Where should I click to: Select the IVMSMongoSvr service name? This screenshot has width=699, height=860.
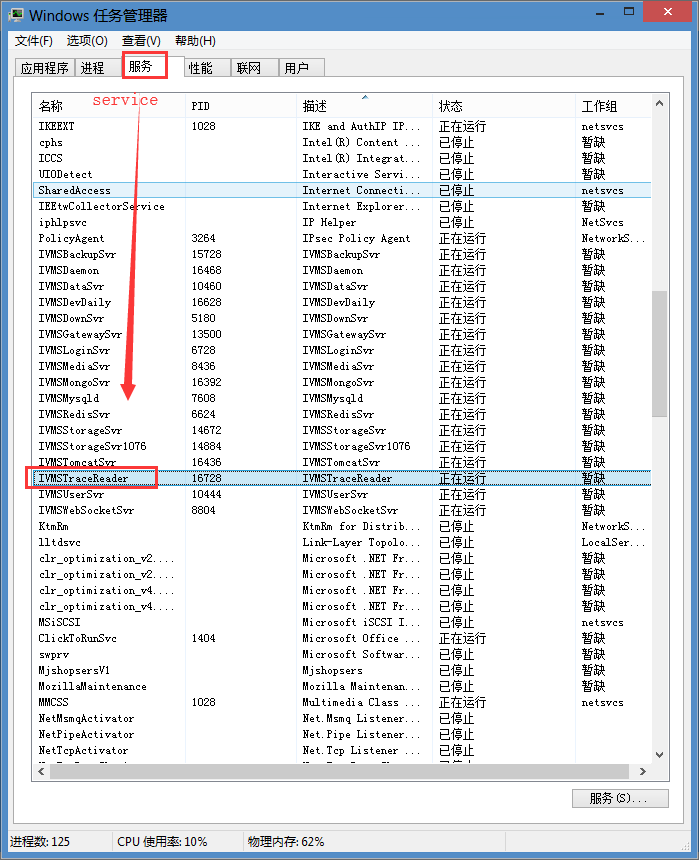point(74,382)
